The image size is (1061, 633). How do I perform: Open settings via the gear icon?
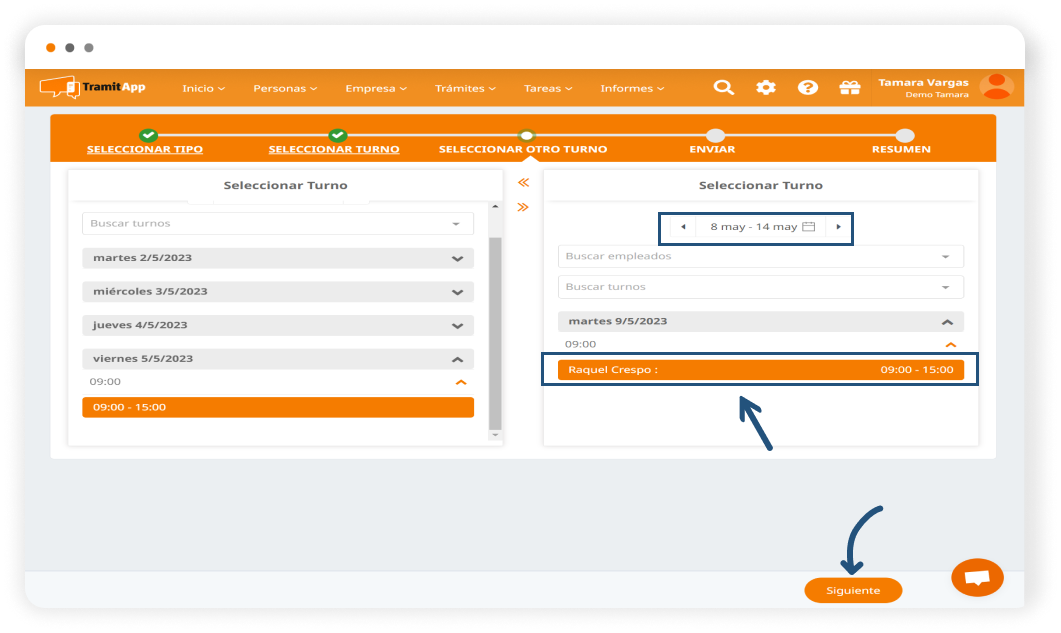coord(766,88)
